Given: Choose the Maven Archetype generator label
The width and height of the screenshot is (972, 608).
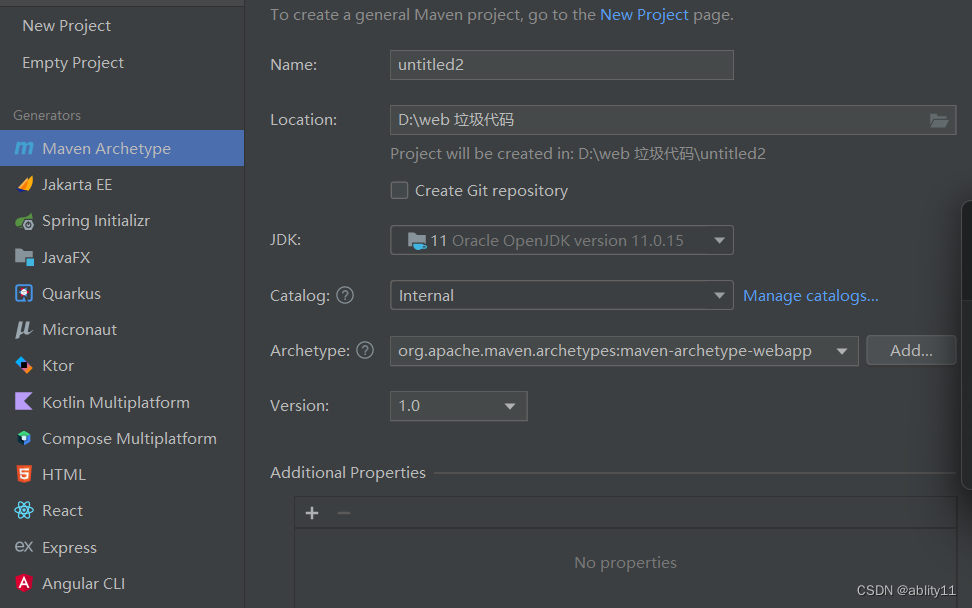Looking at the screenshot, I should pyautogui.click(x=106, y=149).
